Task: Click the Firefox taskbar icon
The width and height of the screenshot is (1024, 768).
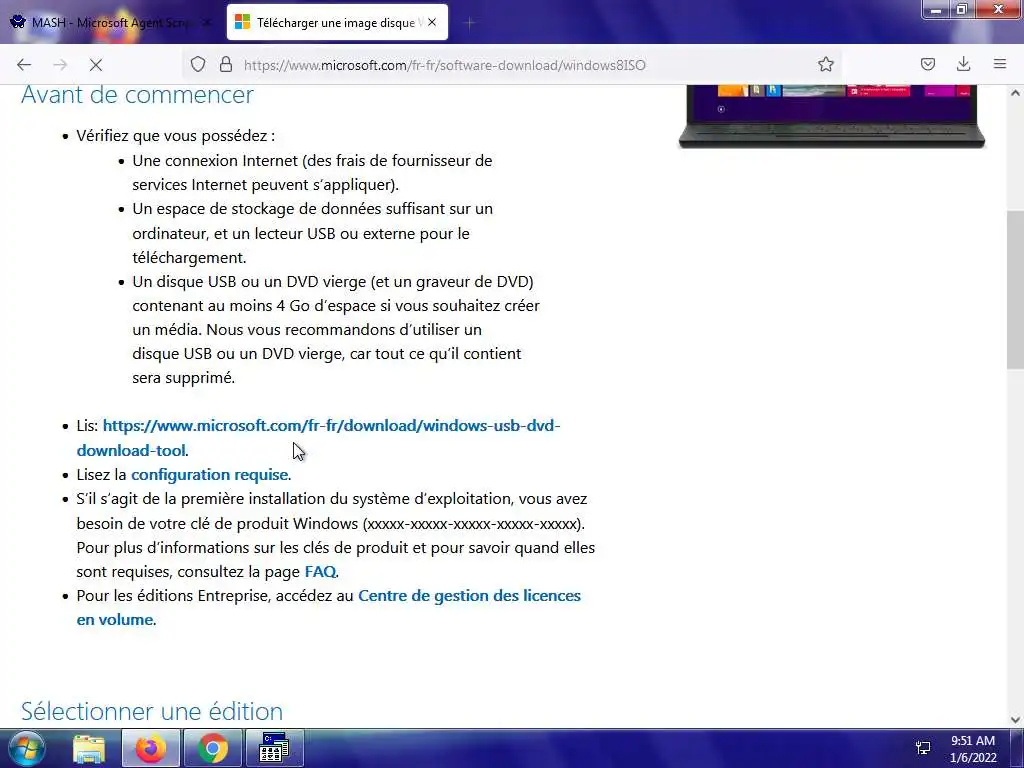Action: tap(150, 748)
